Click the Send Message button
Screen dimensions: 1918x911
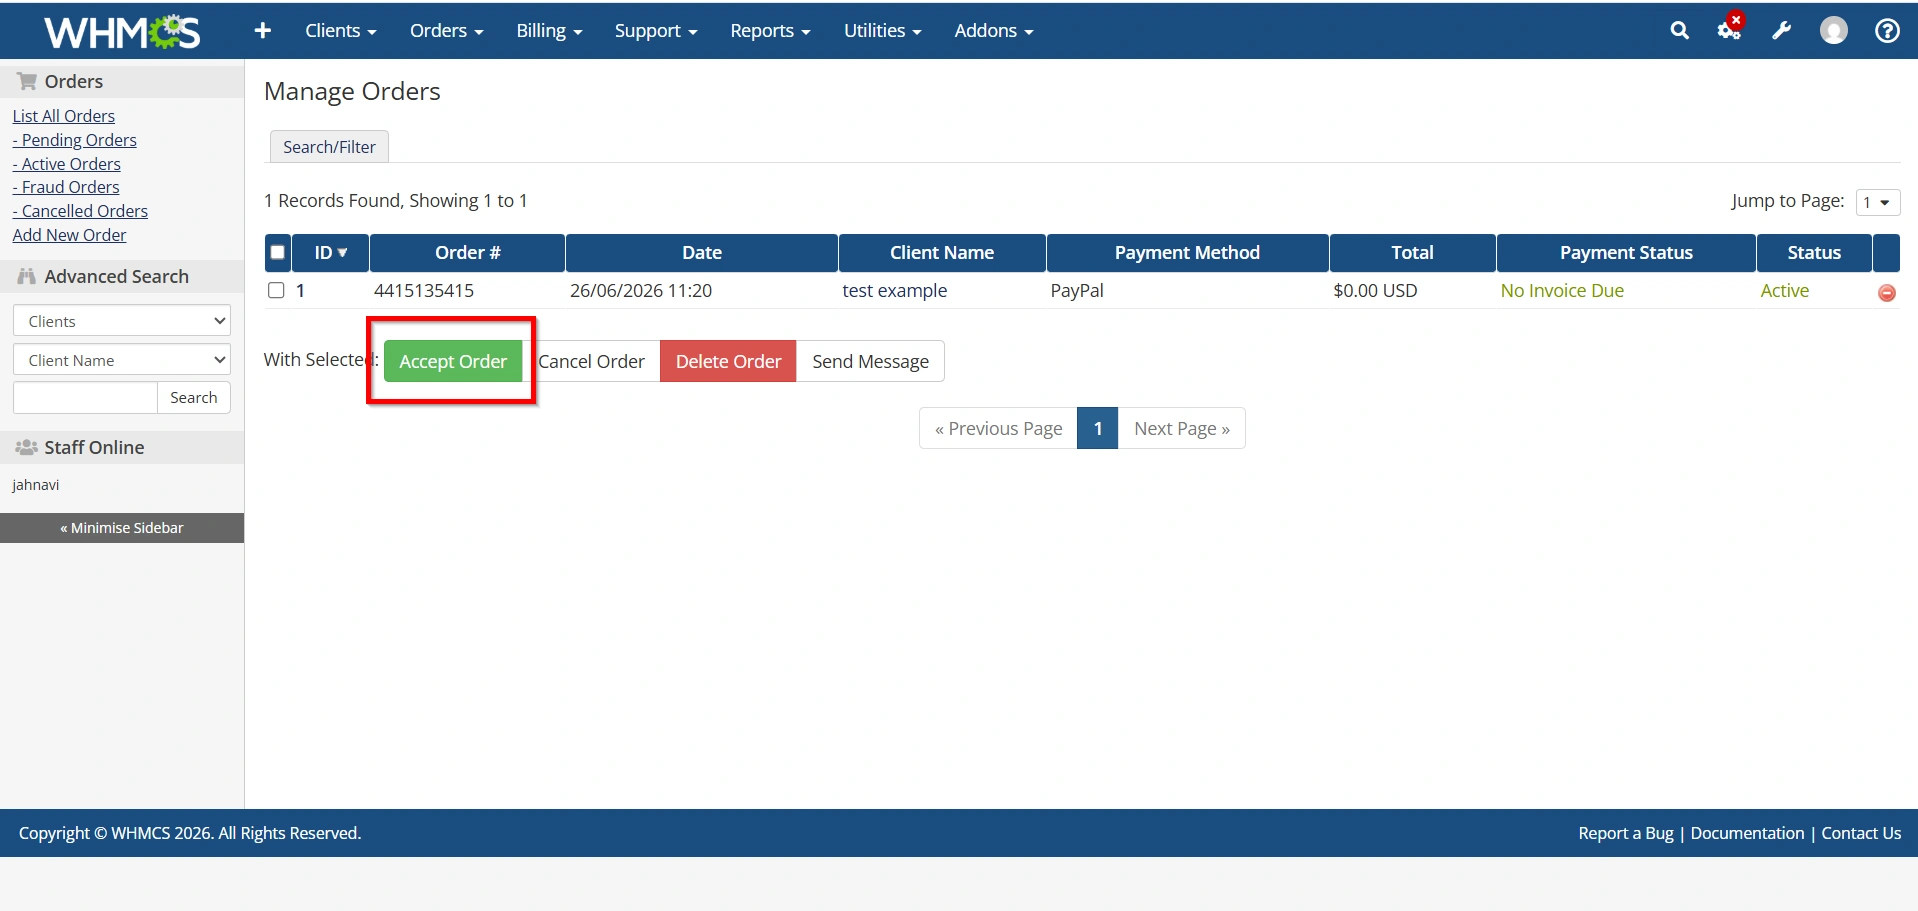[x=870, y=362]
